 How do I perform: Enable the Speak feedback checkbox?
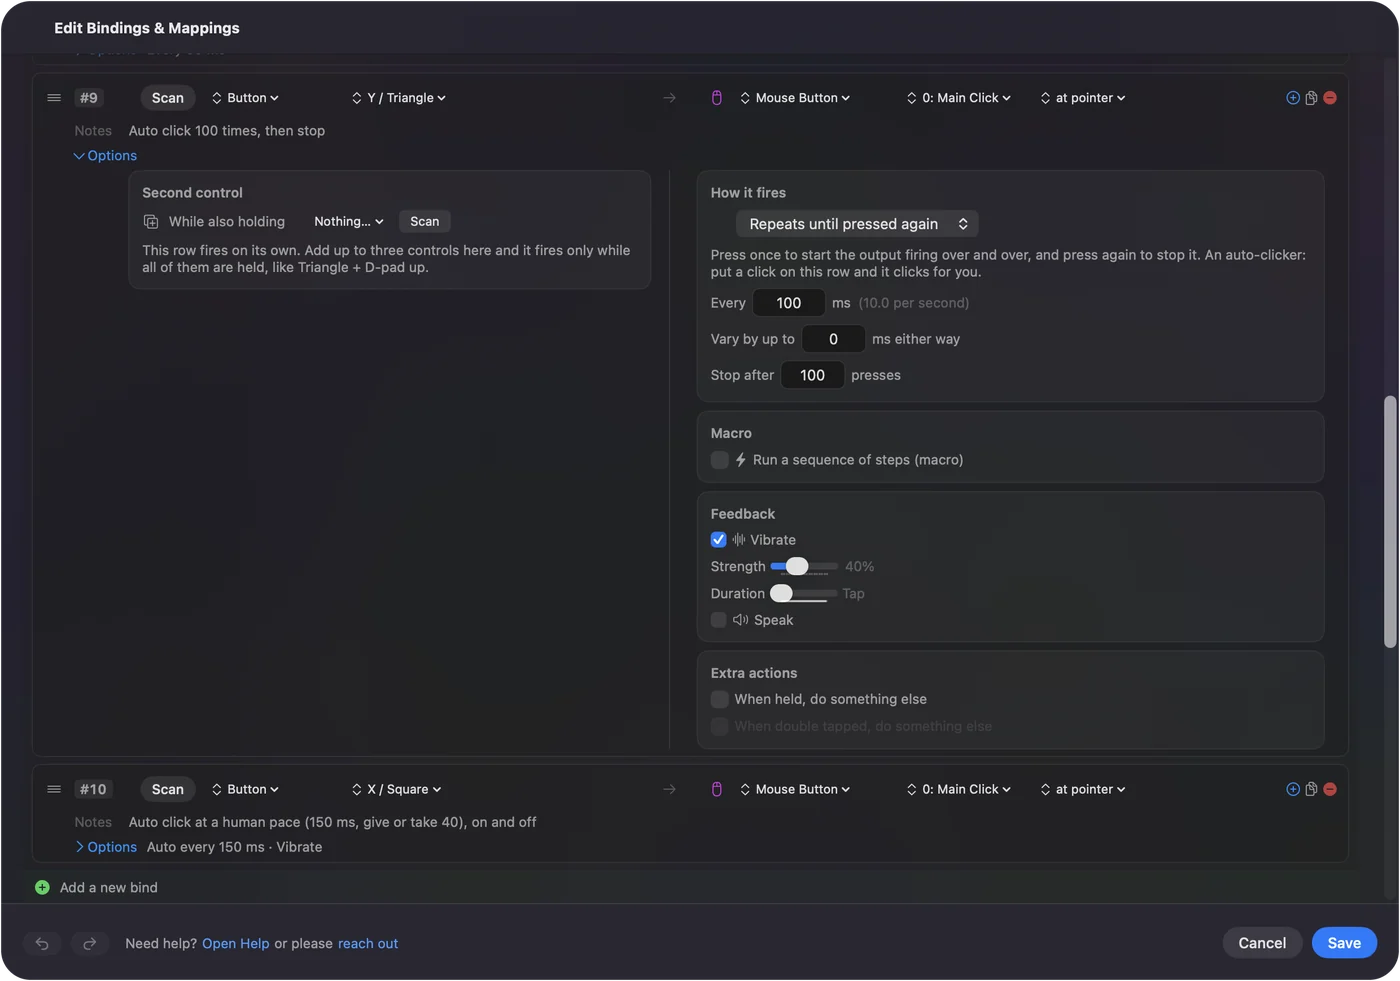(x=718, y=620)
